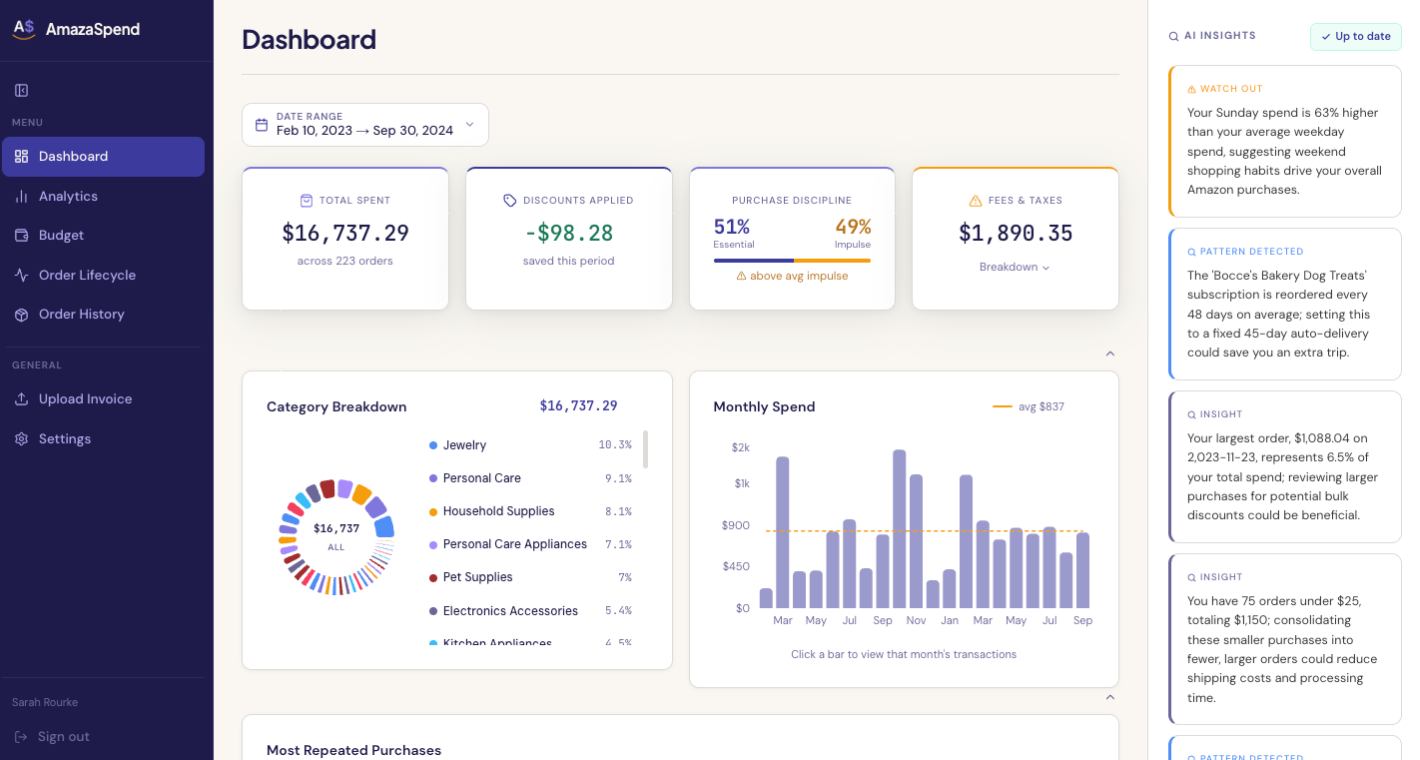Open Settings from the sidebar
Image resolution: width=1420 pixels, height=760 pixels.
pos(103,439)
